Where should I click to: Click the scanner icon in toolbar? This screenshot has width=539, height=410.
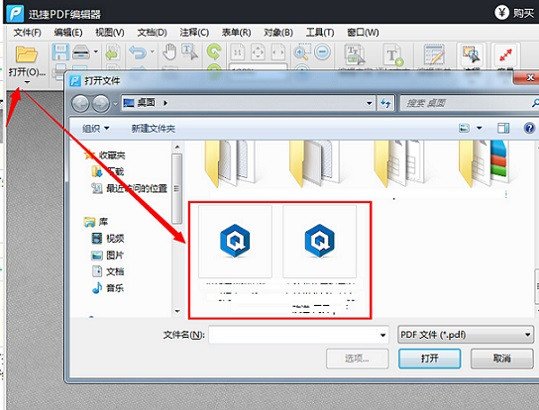pos(81,52)
